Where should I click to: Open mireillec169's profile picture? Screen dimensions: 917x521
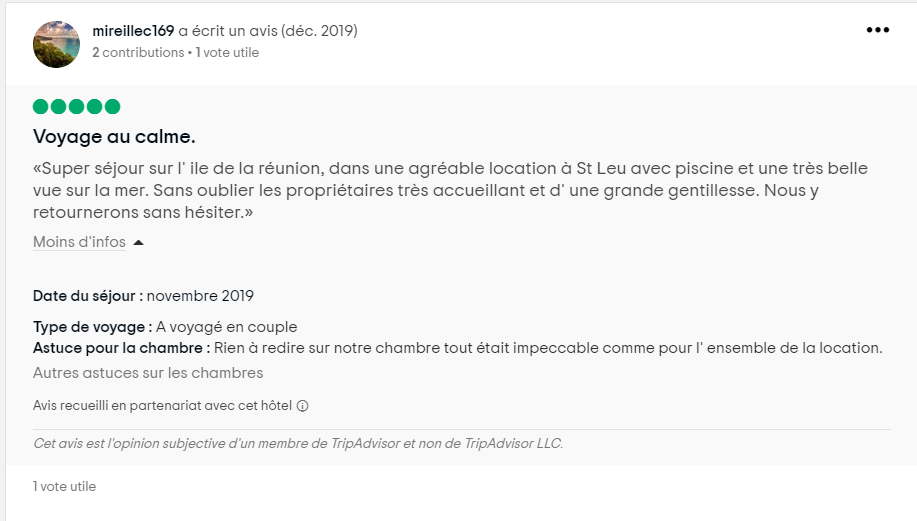56,44
